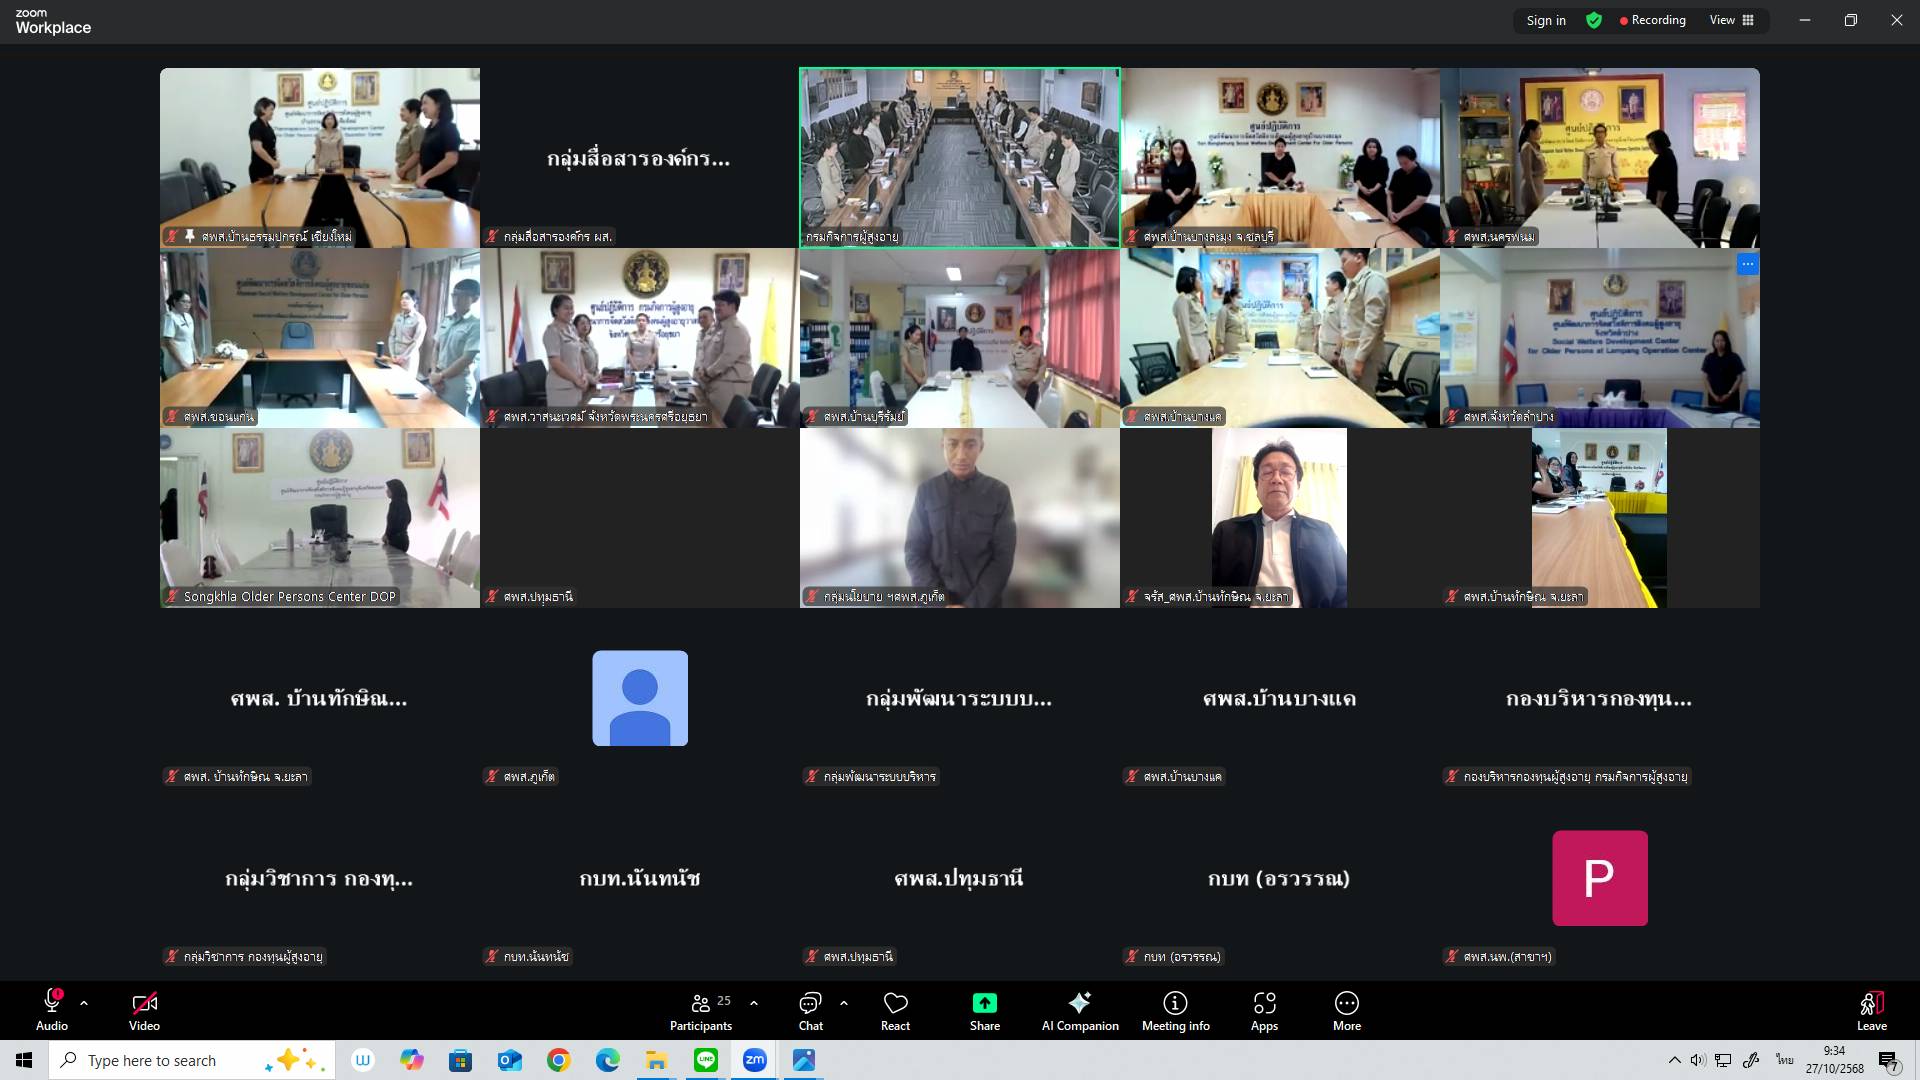Expand the Chat options arrow
1920x1080 pixels.
(x=844, y=1002)
